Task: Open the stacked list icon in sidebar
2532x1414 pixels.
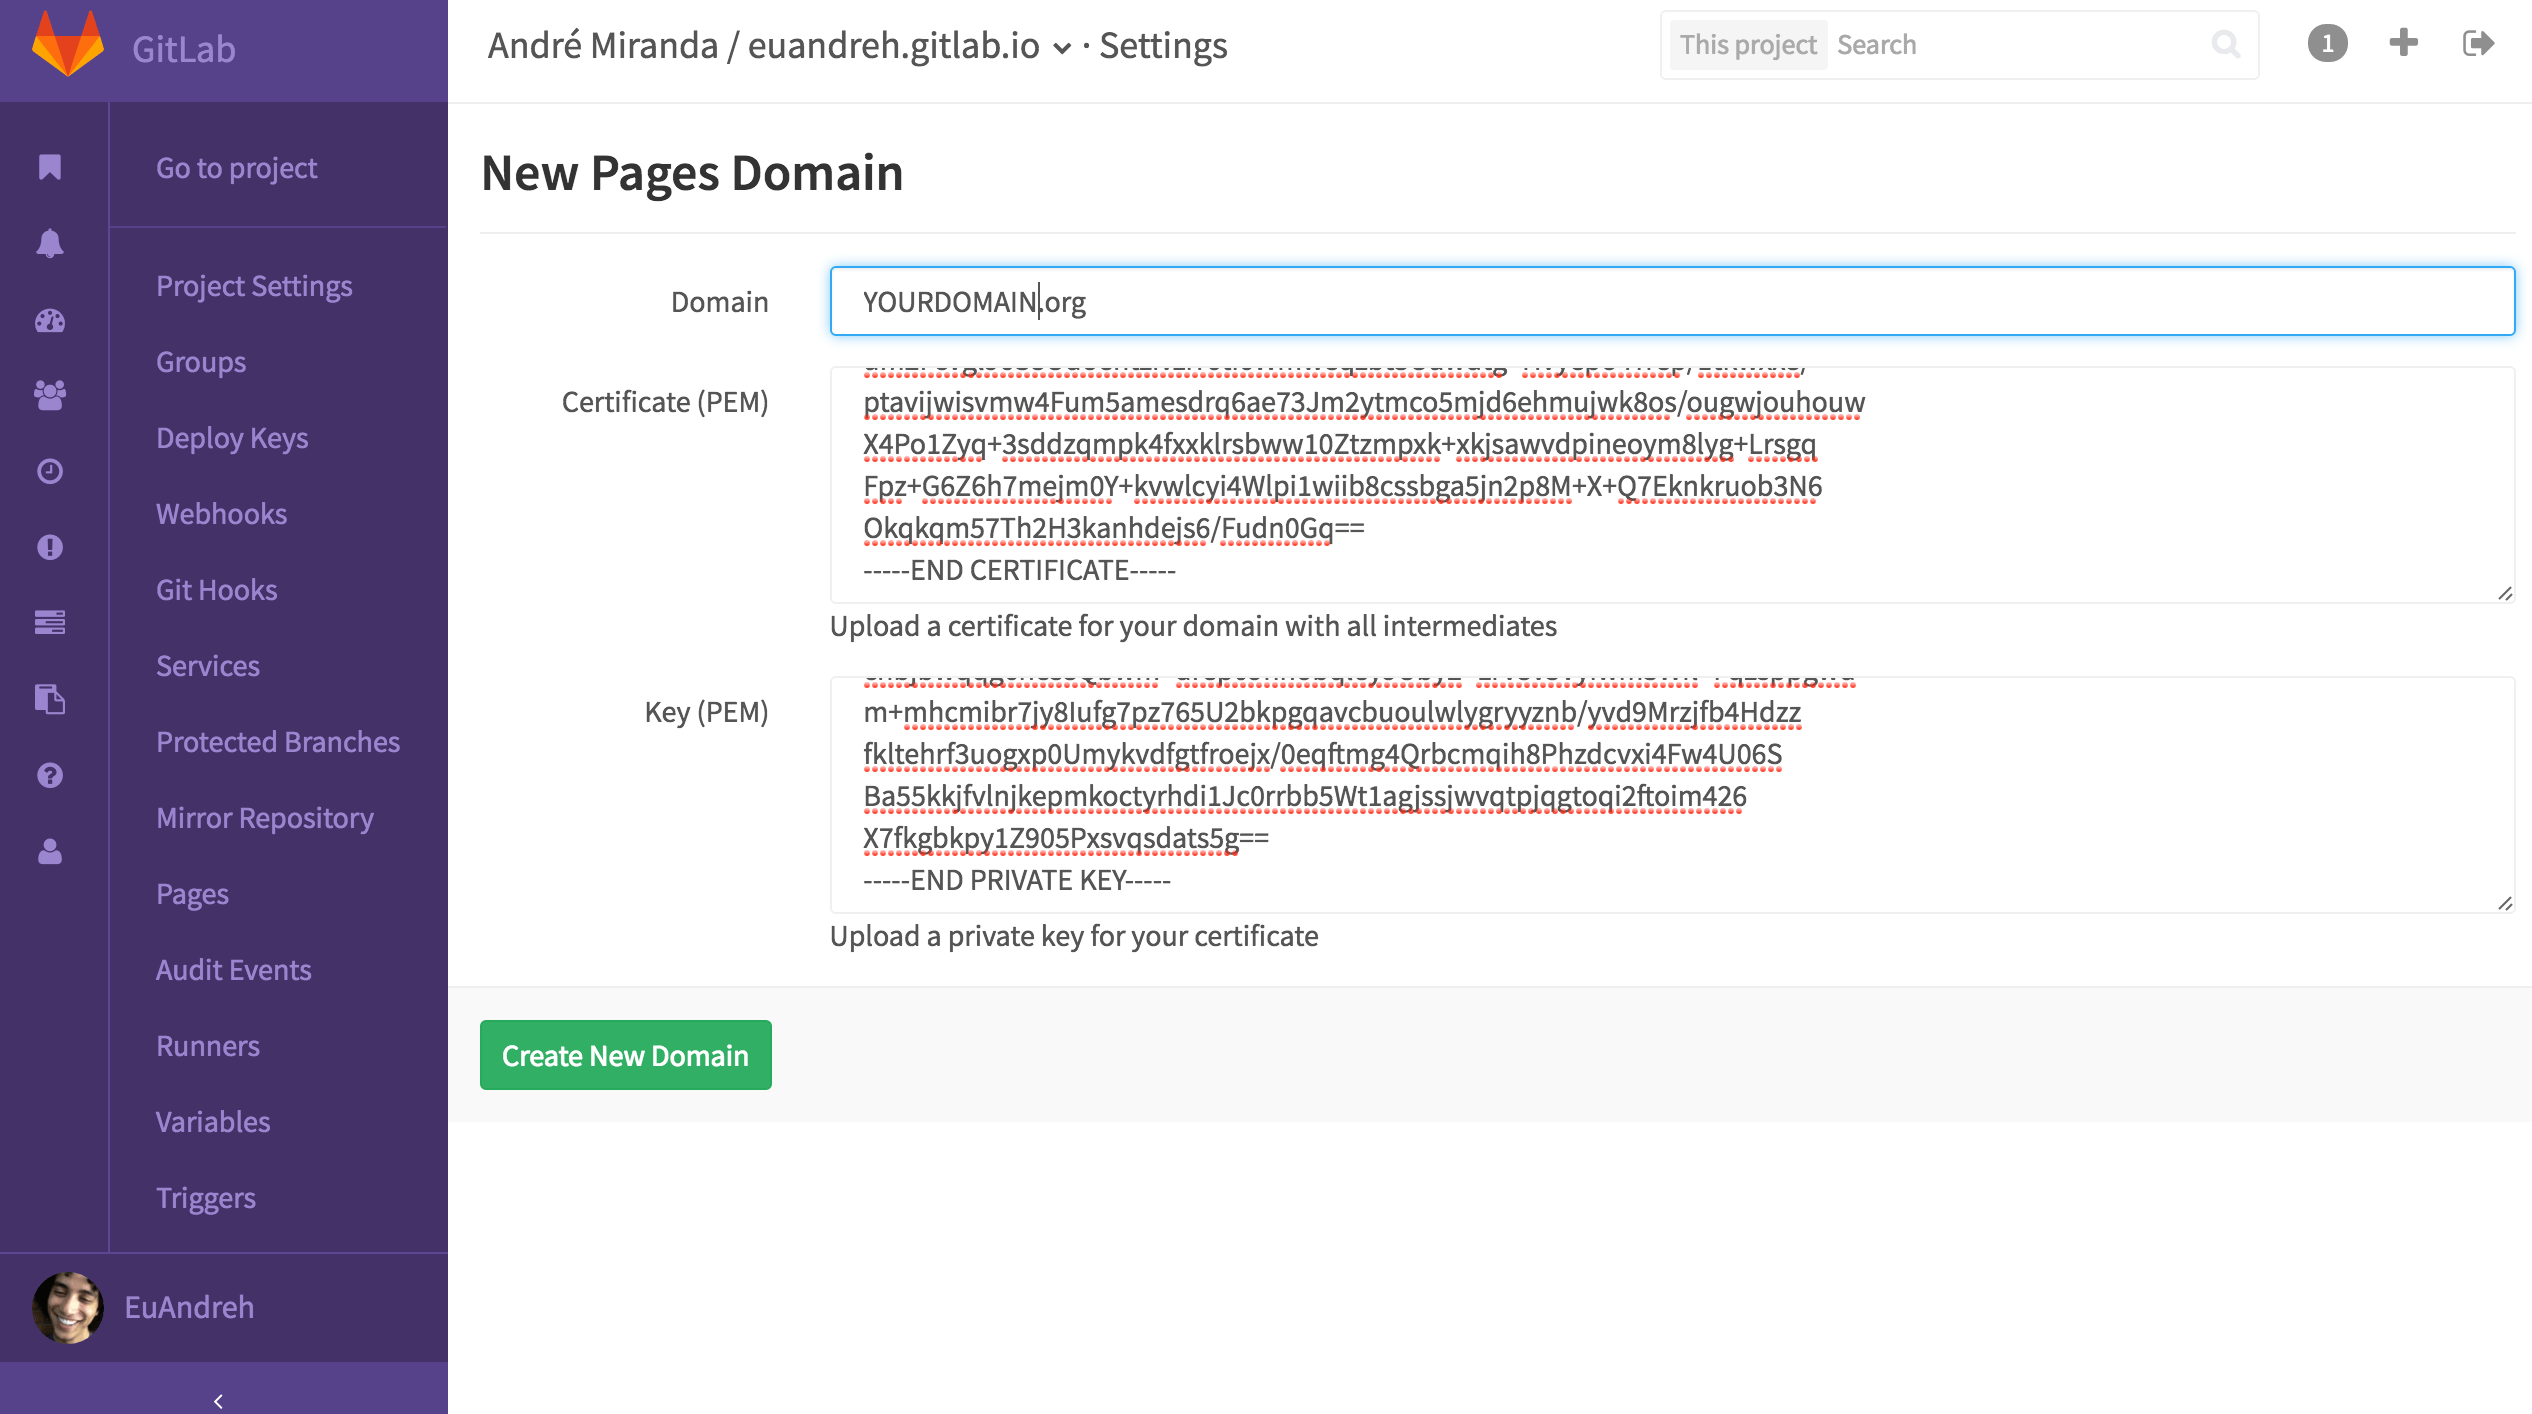Action: [x=50, y=622]
